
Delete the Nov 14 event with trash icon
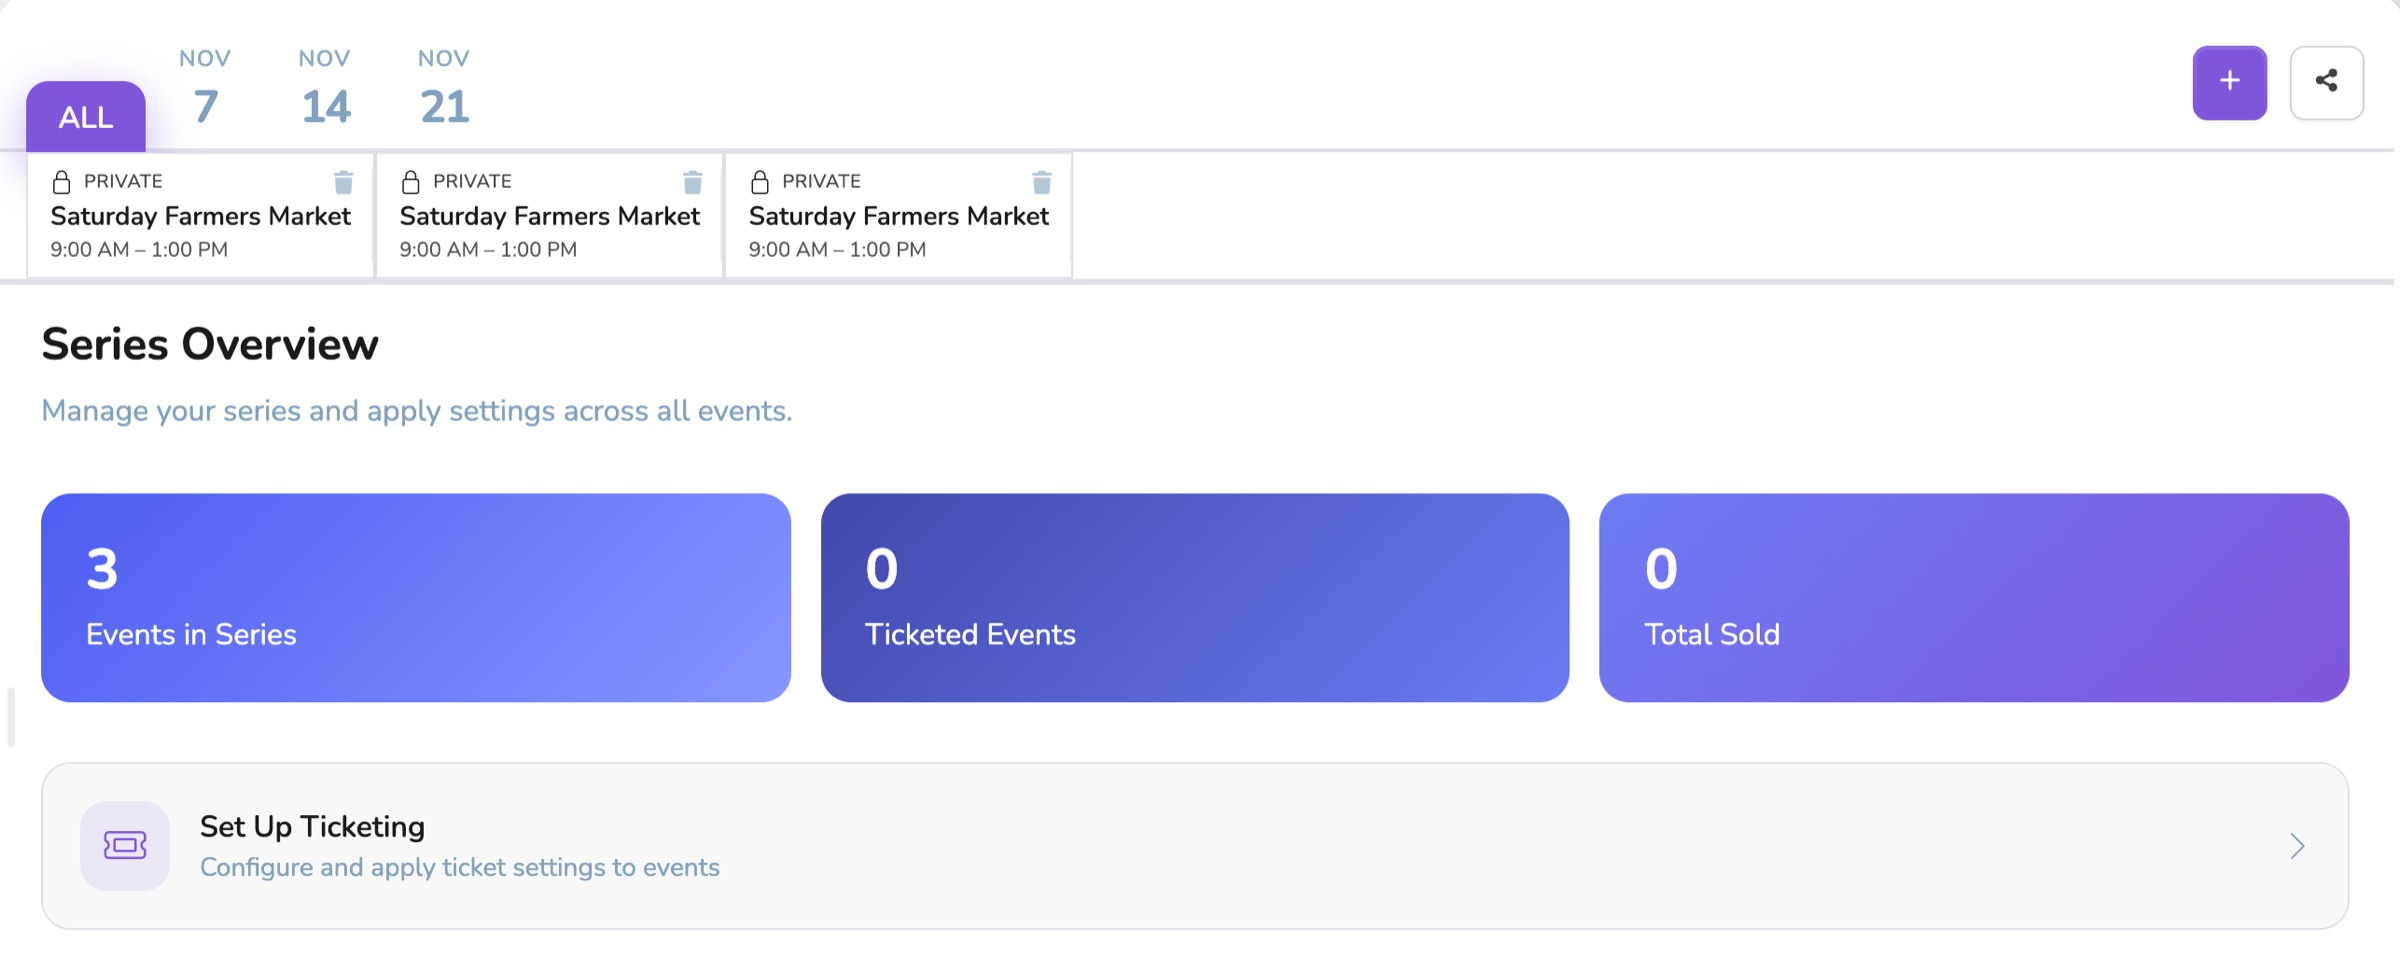(692, 182)
